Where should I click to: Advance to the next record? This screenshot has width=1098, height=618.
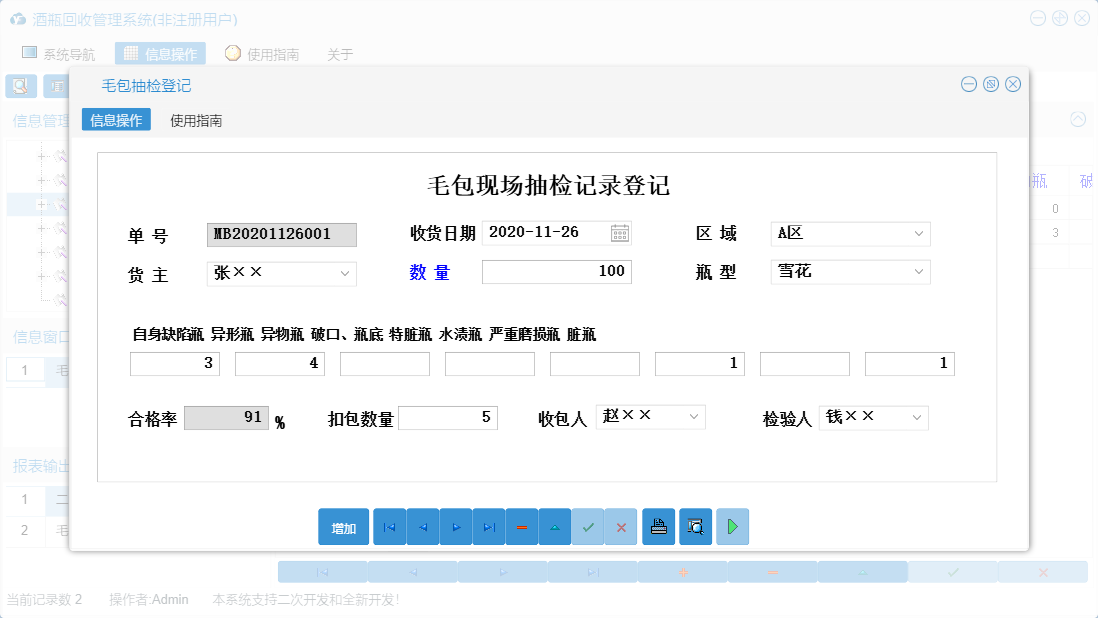456,527
